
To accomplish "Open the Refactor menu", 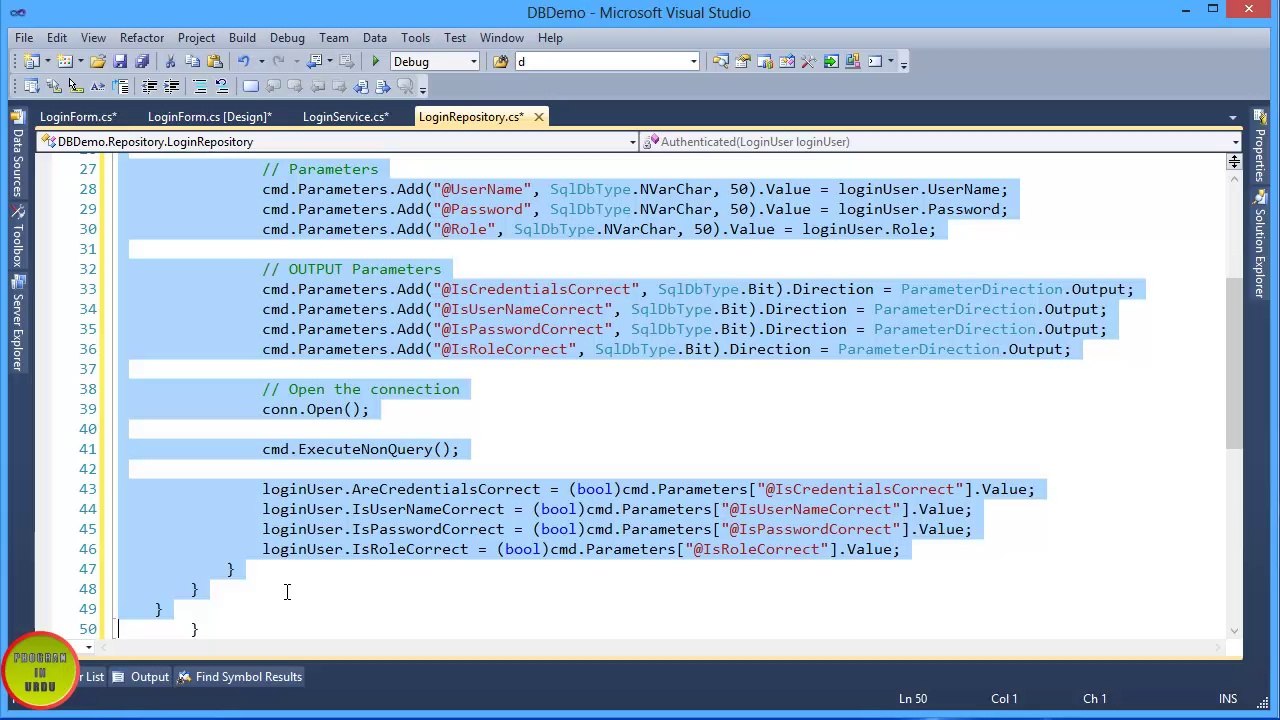I will click(x=142, y=37).
